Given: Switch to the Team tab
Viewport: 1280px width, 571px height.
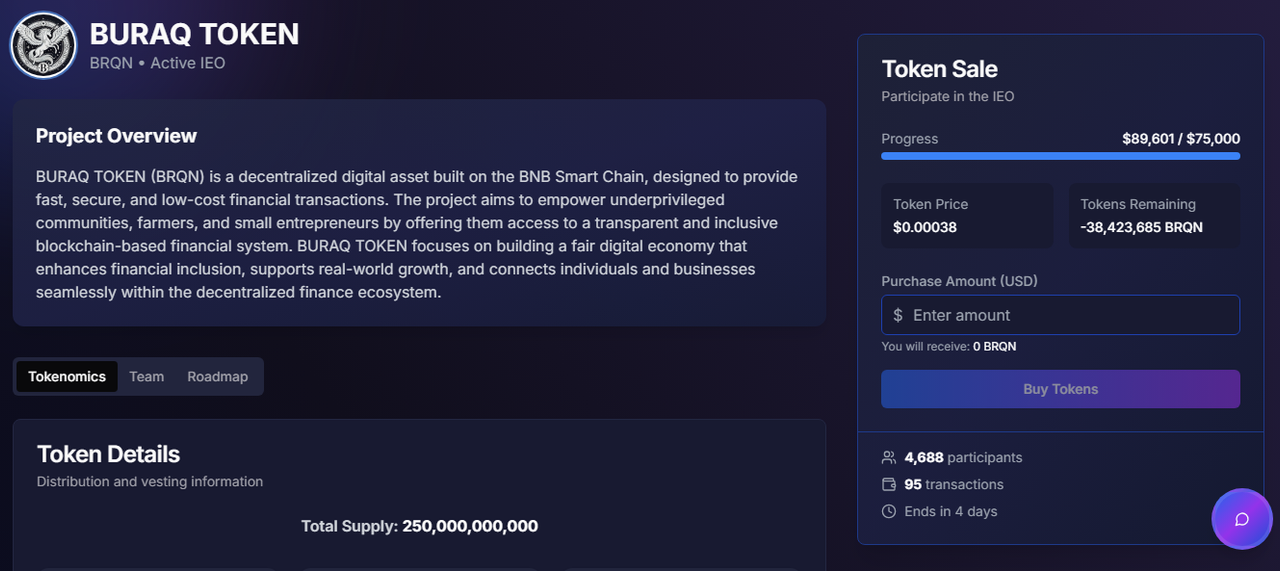Looking at the screenshot, I should pyautogui.click(x=146, y=377).
